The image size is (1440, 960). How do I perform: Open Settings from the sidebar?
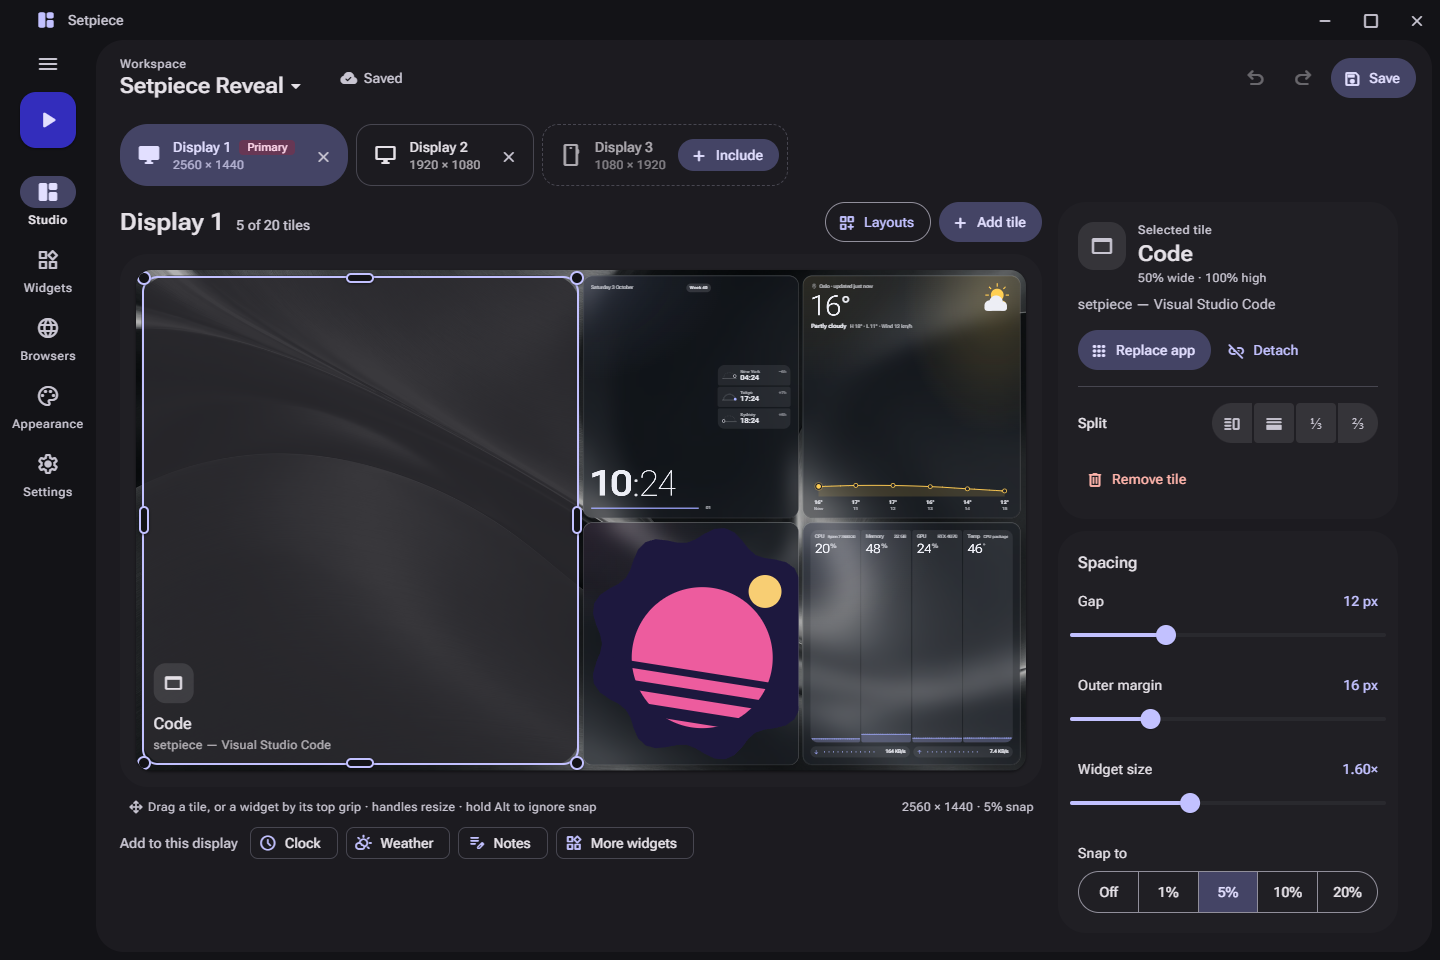click(48, 475)
